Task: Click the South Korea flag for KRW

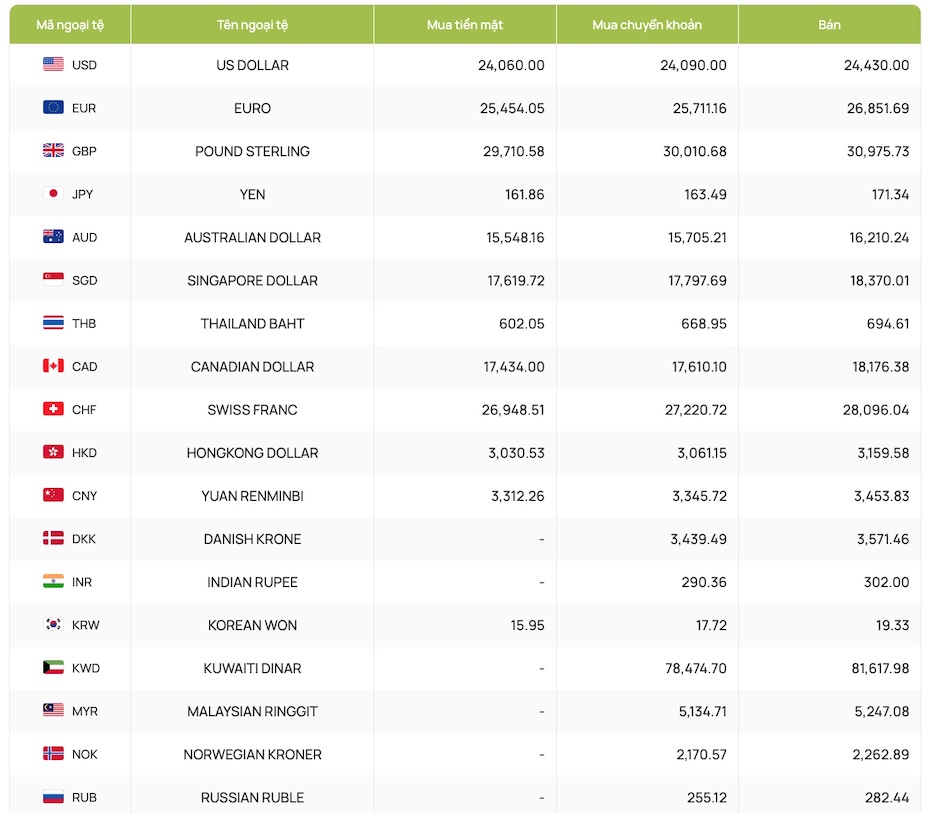Action: click(x=53, y=625)
